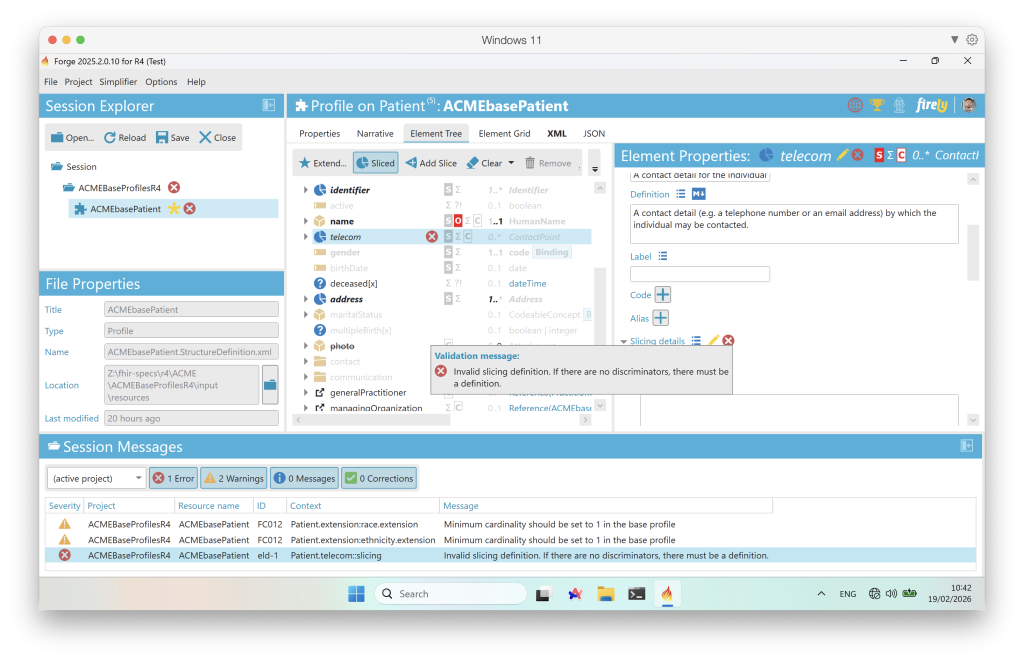Screen dimensions: 1024x662
Task: Click the Clear eraser button
Action: coord(484,163)
